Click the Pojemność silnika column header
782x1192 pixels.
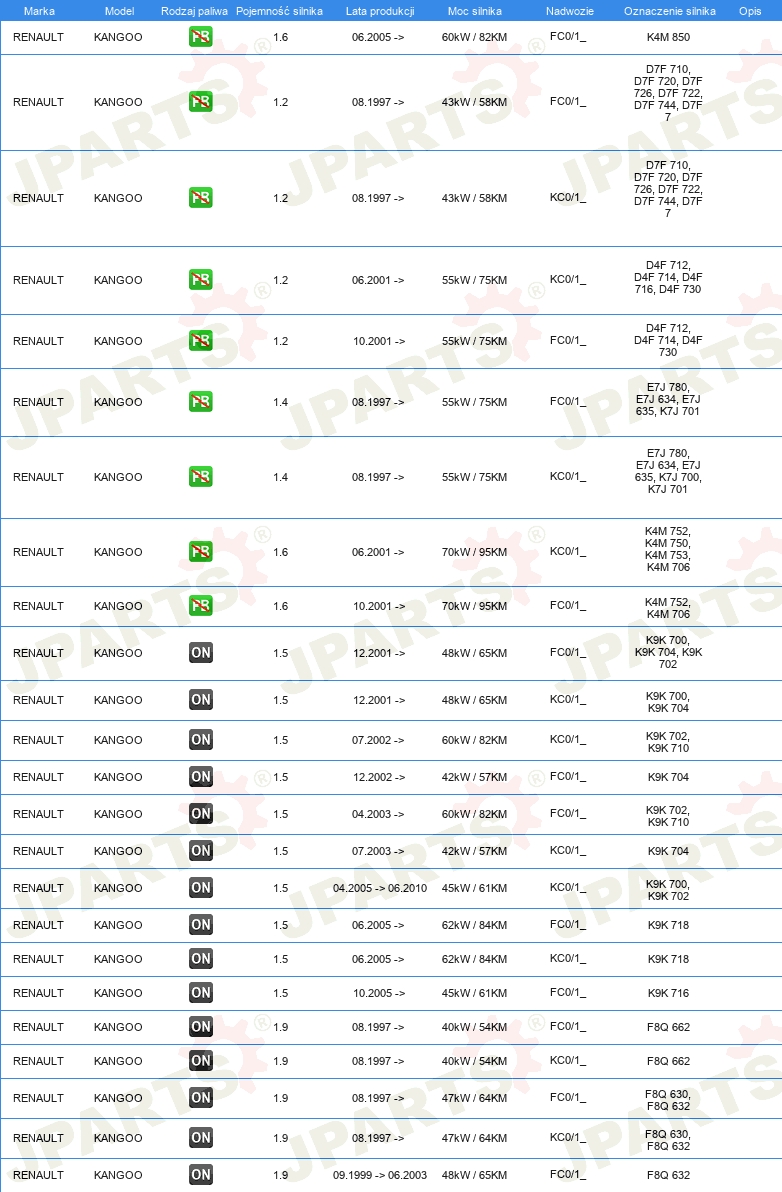coord(280,11)
